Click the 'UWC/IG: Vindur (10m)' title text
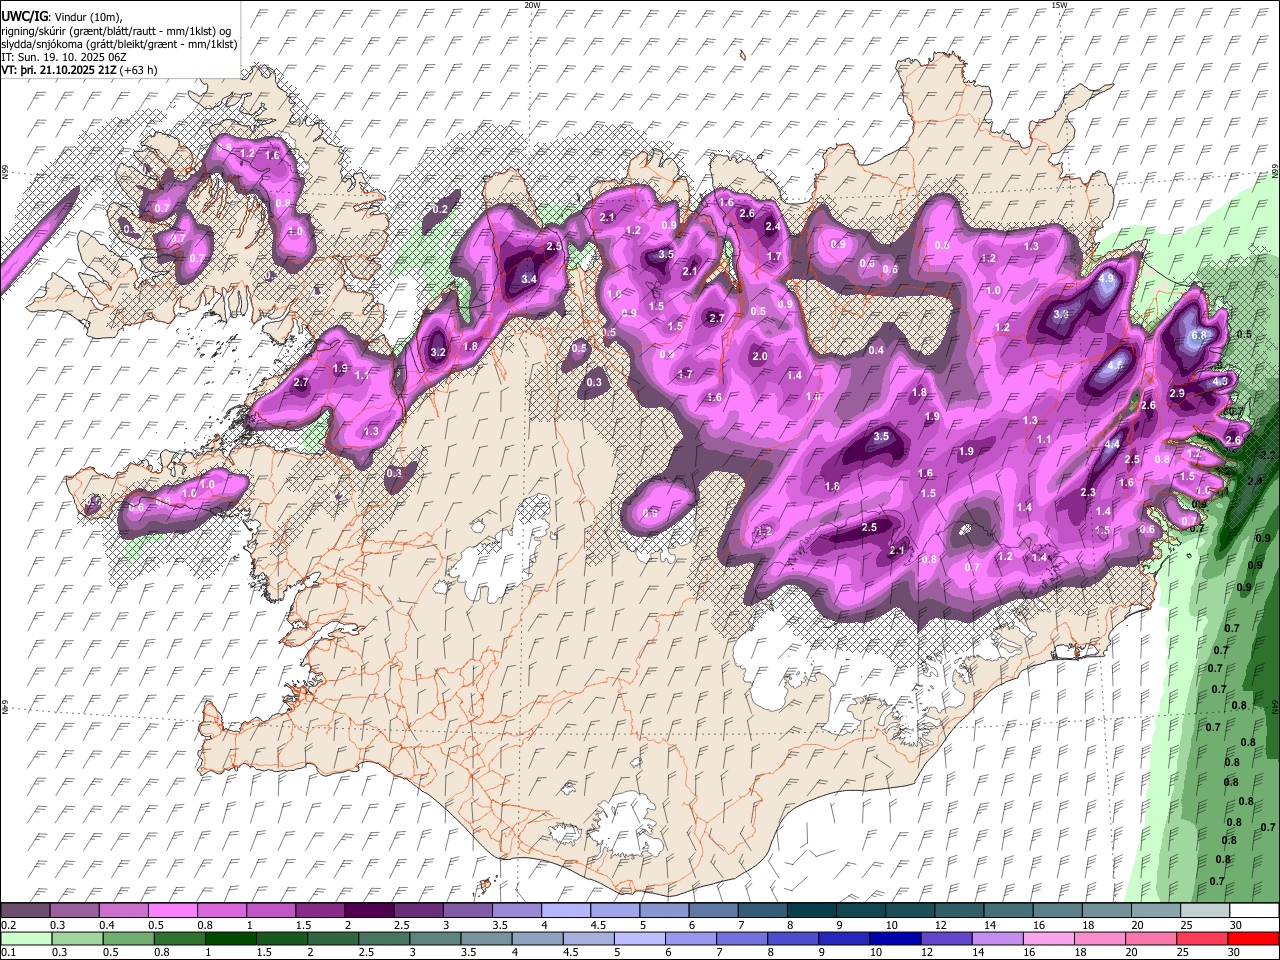Viewport: 1280px width, 960px height. pyautogui.click(x=60, y=17)
